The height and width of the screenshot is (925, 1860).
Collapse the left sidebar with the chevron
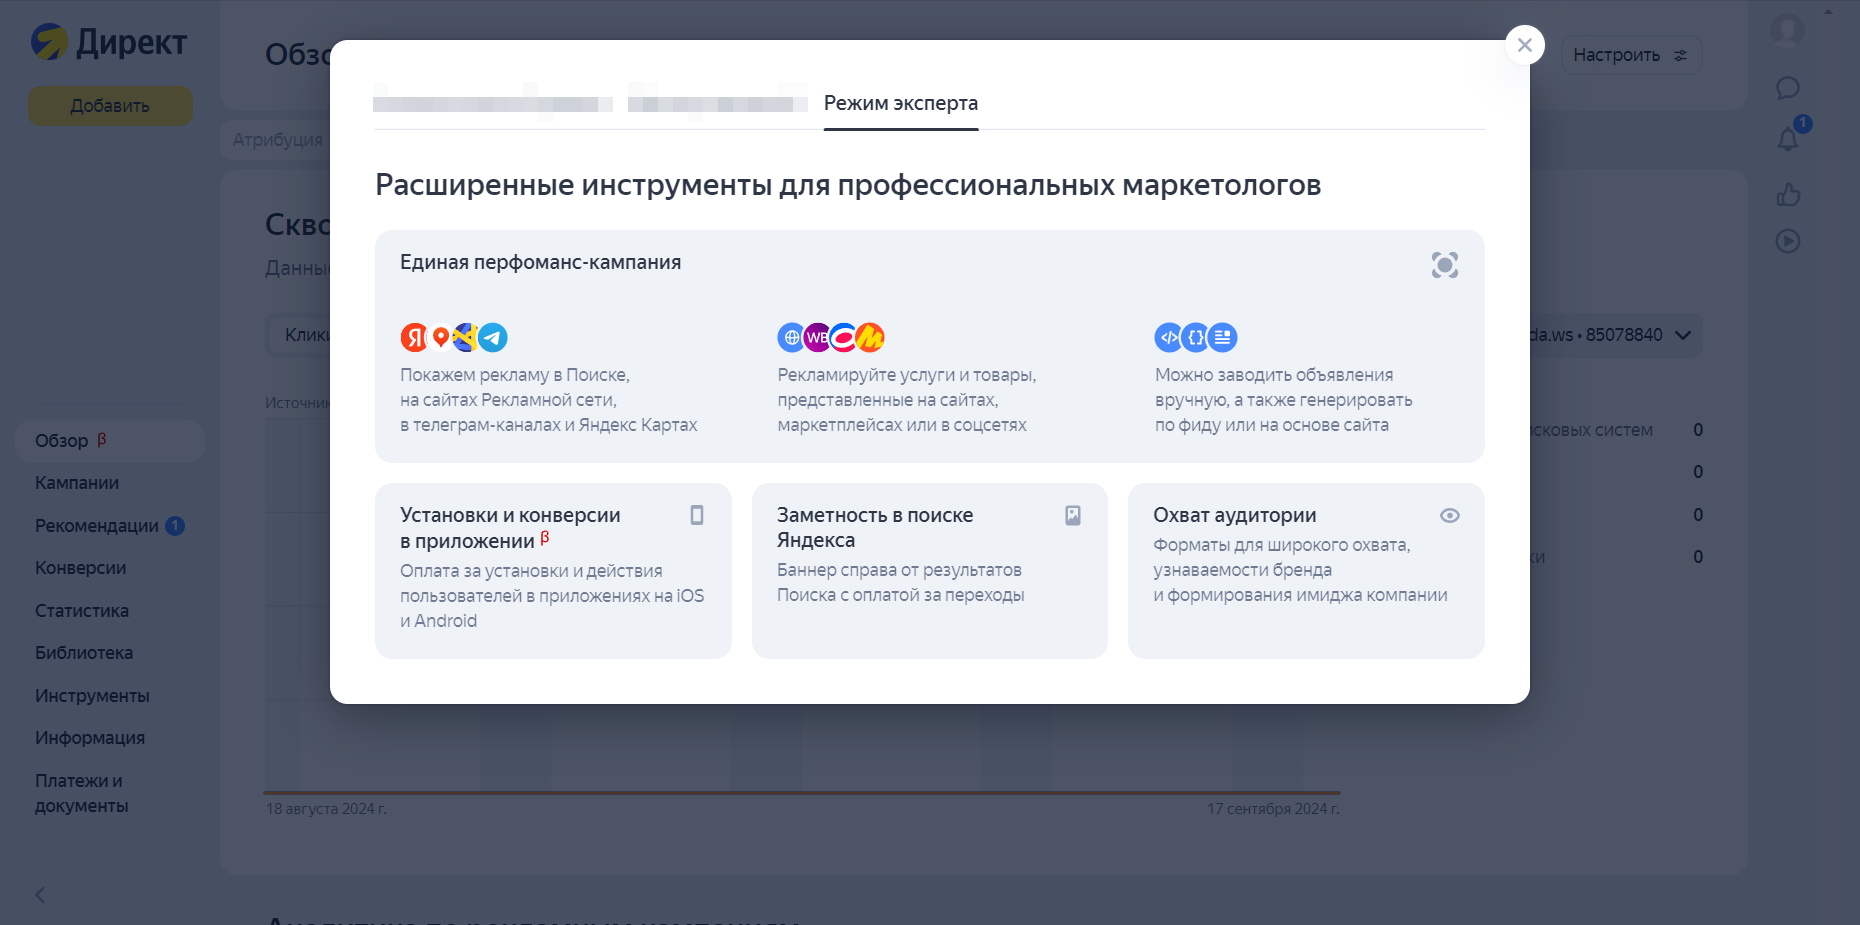coord(40,895)
